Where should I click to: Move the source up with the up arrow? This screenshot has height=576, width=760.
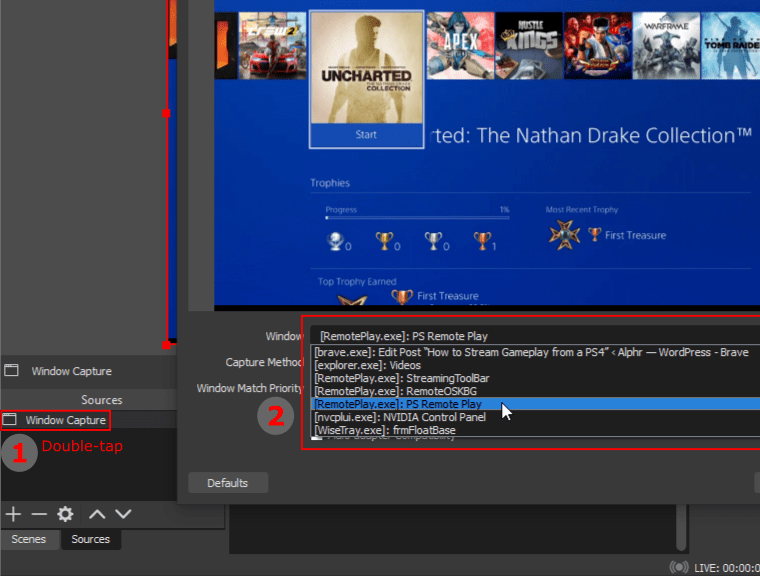(x=97, y=514)
